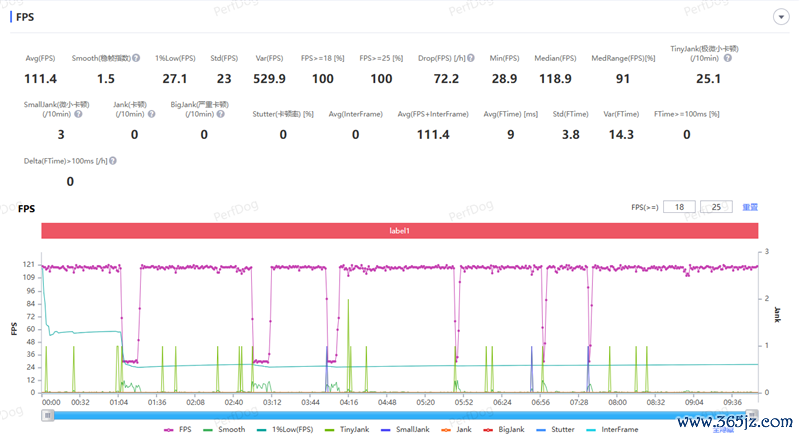800x437 pixels.
Task: Toggle the Stutter series in legend
Action: tap(555, 430)
